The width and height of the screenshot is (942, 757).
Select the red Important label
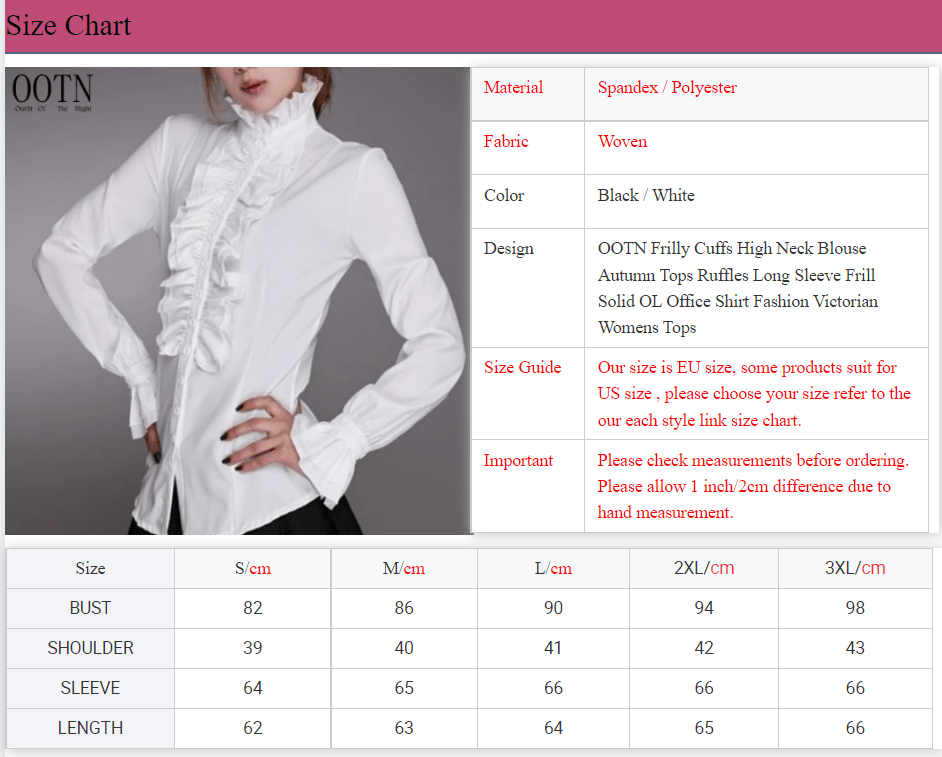point(518,461)
